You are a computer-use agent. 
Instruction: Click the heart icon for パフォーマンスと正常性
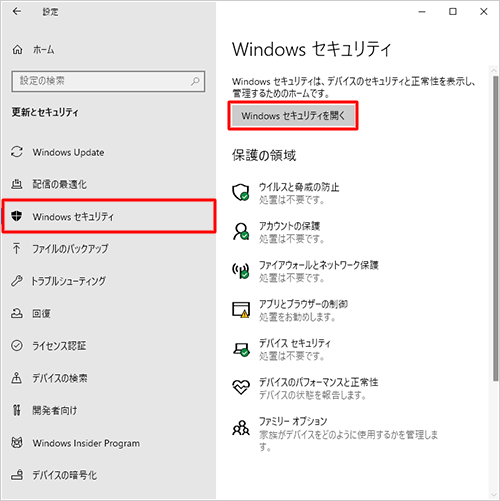pyautogui.click(x=241, y=387)
